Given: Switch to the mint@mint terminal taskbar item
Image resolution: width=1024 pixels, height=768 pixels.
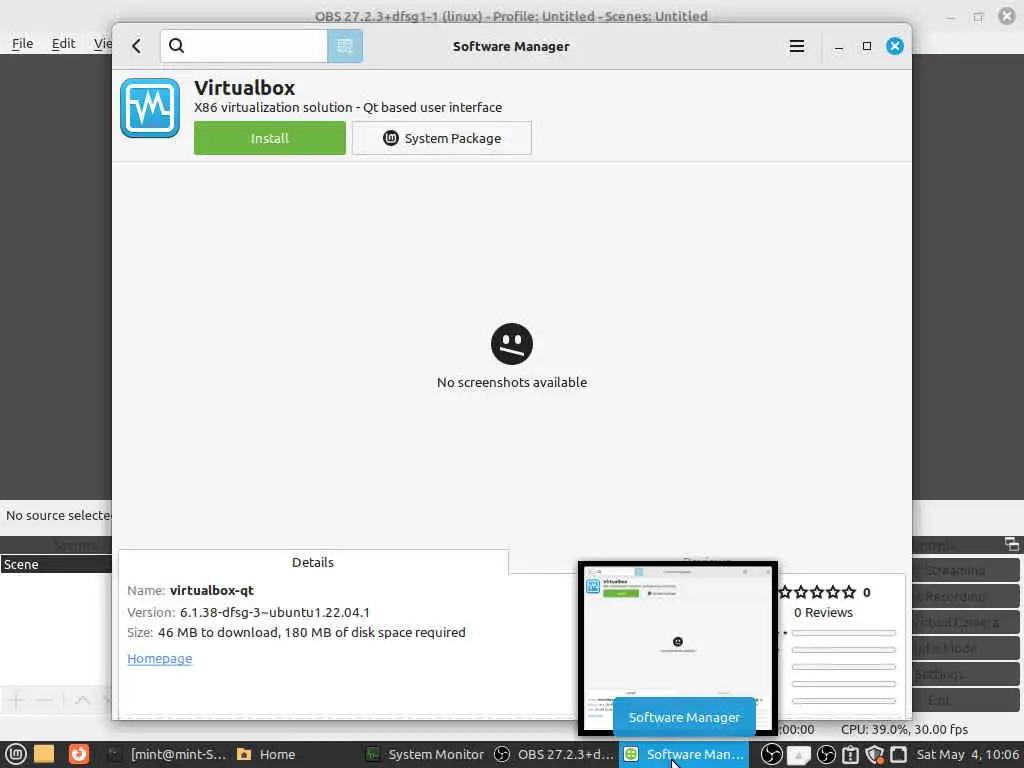Looking at the screenshot, I should 167,754.
